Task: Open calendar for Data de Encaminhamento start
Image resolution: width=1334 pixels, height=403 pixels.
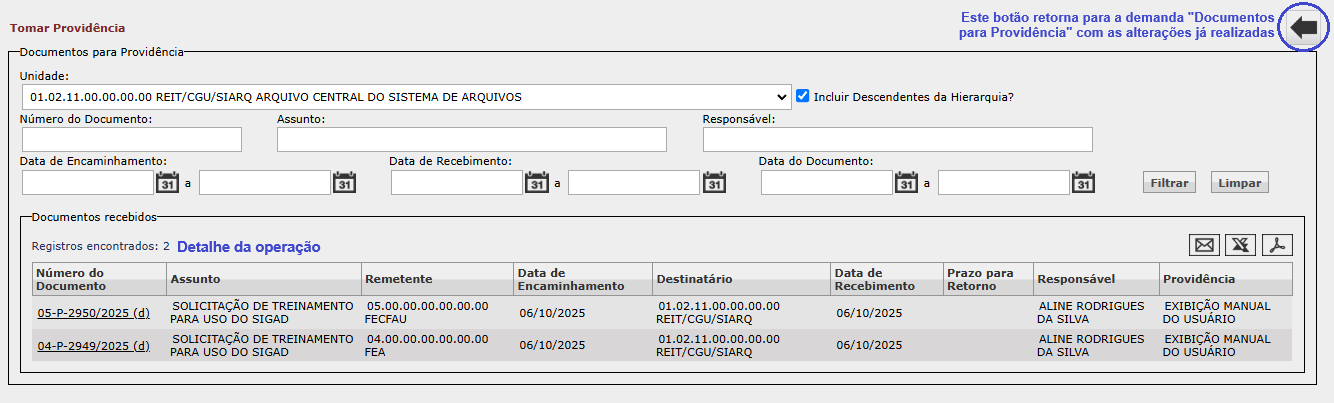Action: [x=167, y=183]
